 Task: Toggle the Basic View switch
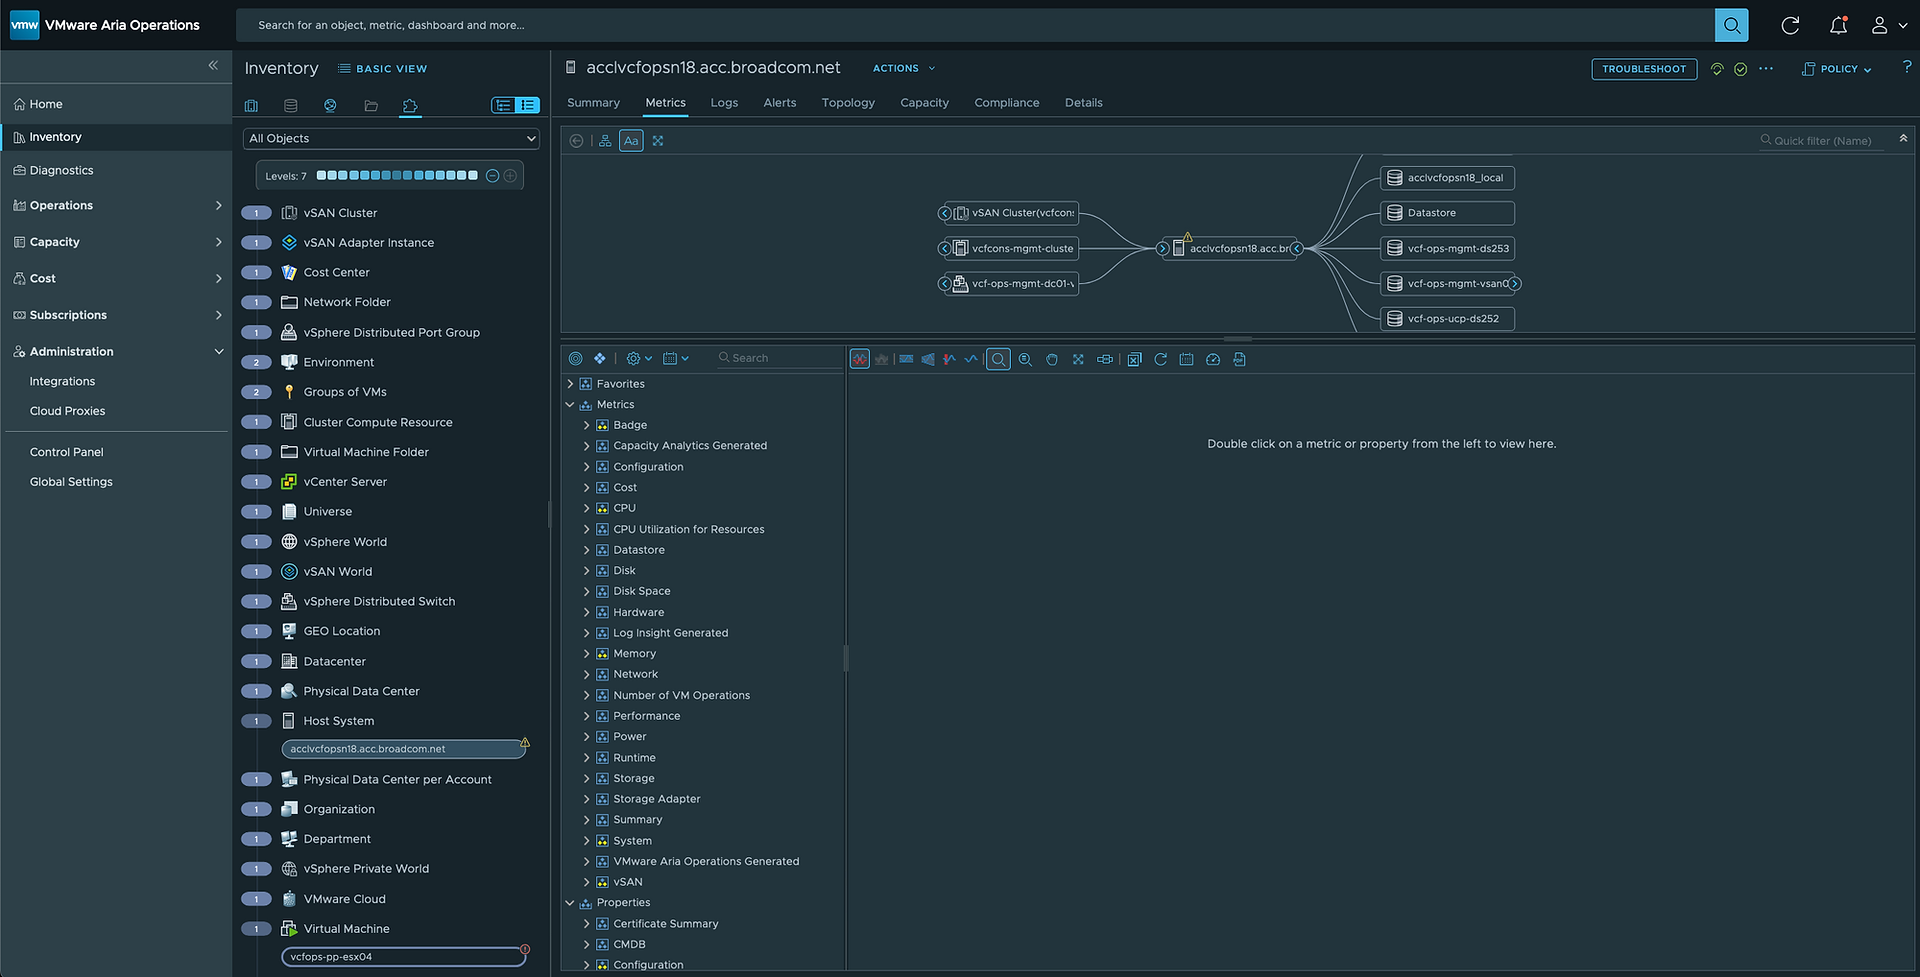[382, 69]
